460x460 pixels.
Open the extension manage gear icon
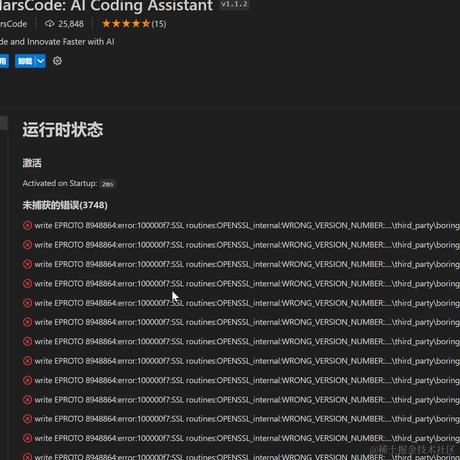tap(57, 61)
